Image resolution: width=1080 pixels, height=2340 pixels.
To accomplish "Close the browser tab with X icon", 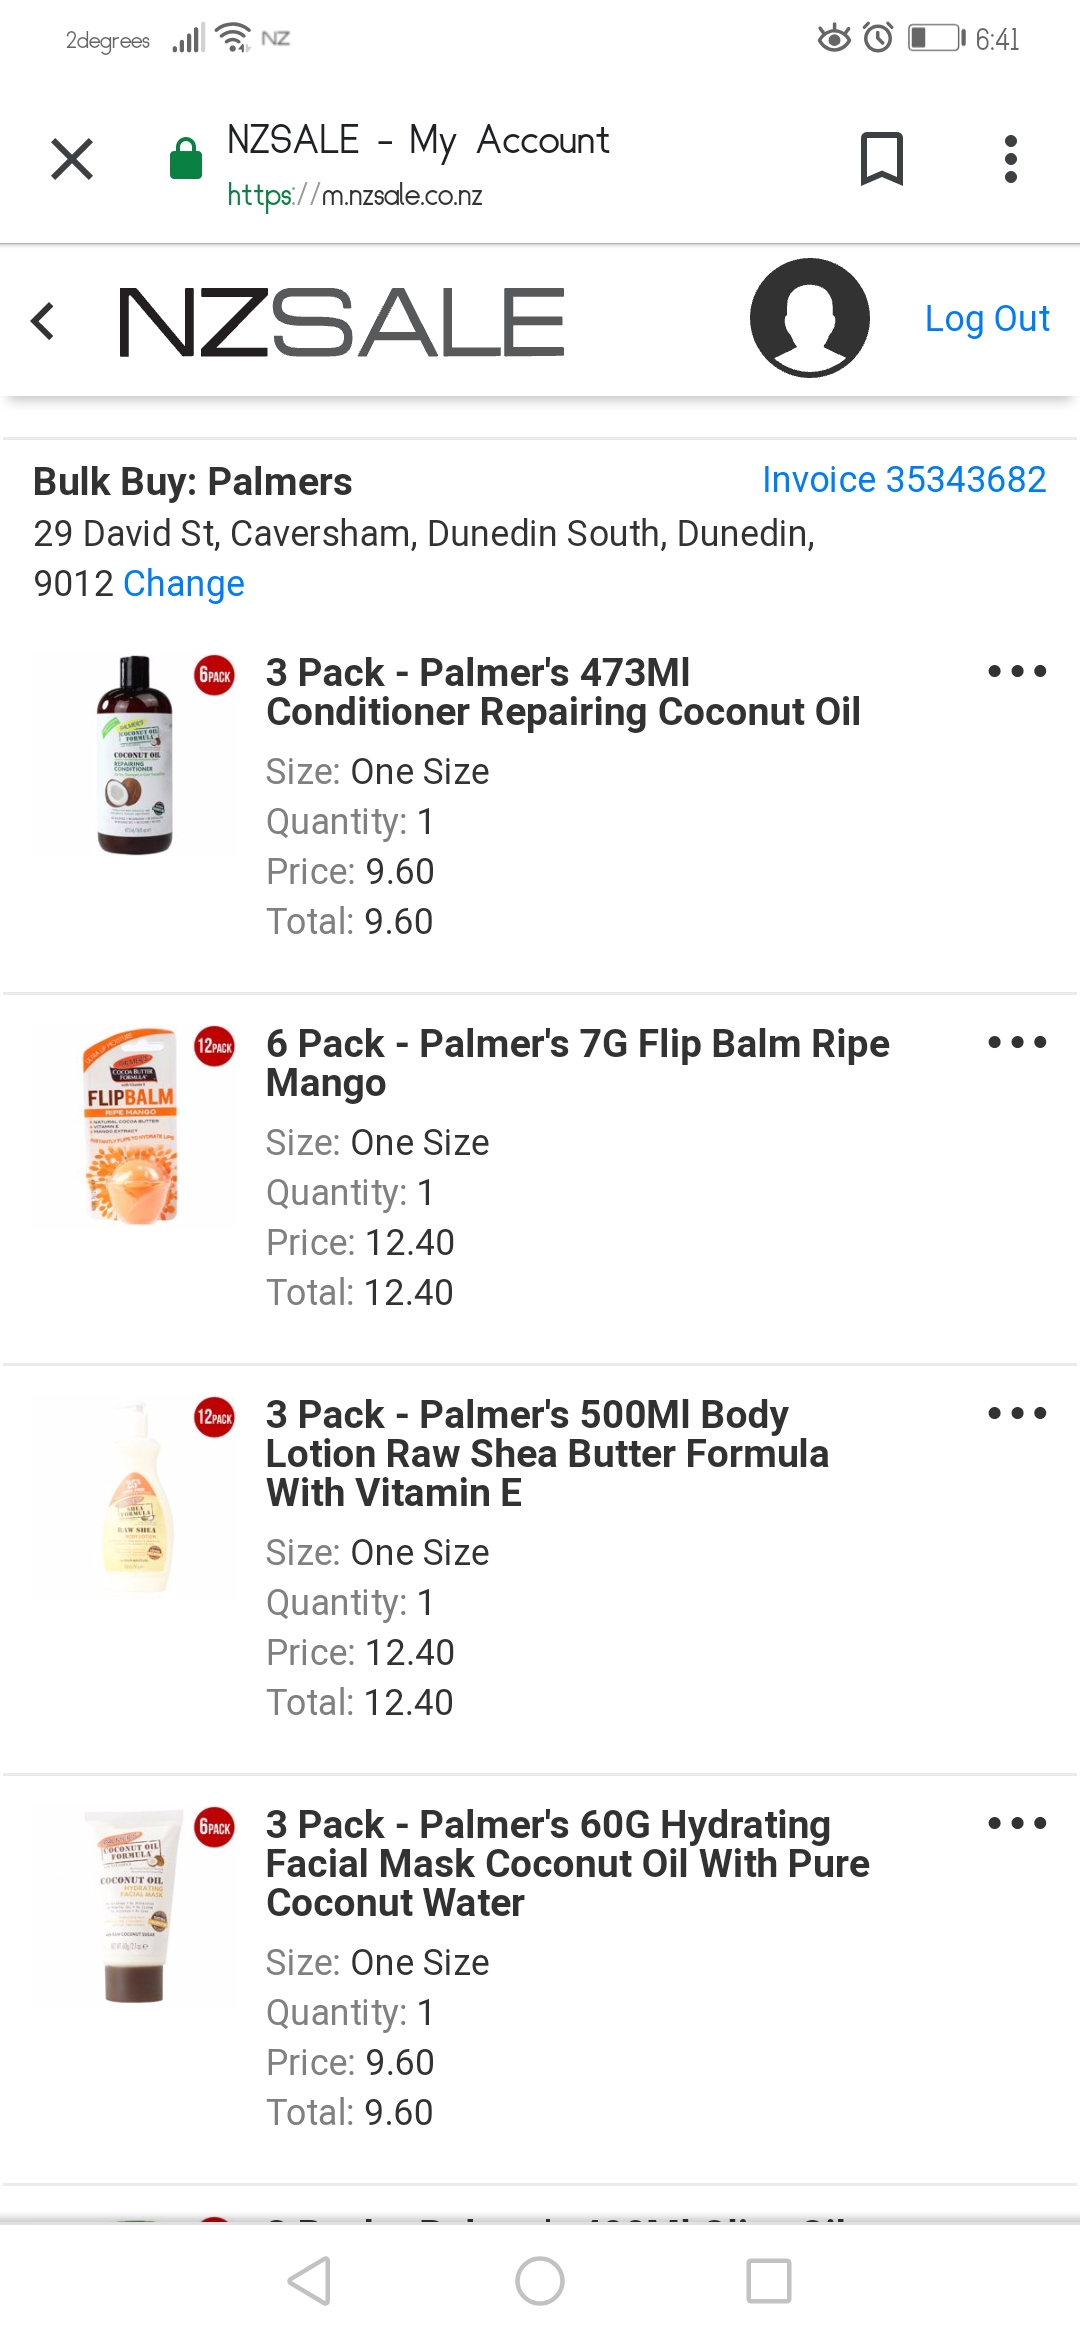I will click(72, 159).
